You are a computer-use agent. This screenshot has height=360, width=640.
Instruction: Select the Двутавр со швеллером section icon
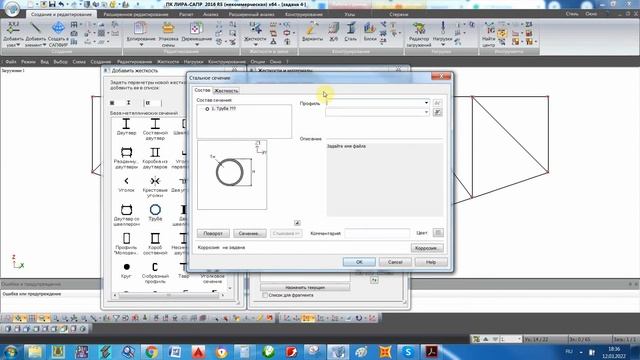pos(126,210)
